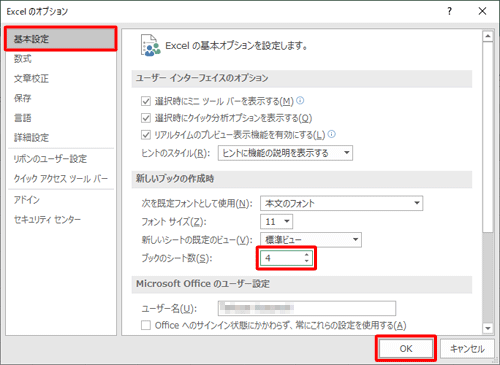Open the 次を既定フォントとして使用 dropdown
Screen dimensions: 500x365
341,203
